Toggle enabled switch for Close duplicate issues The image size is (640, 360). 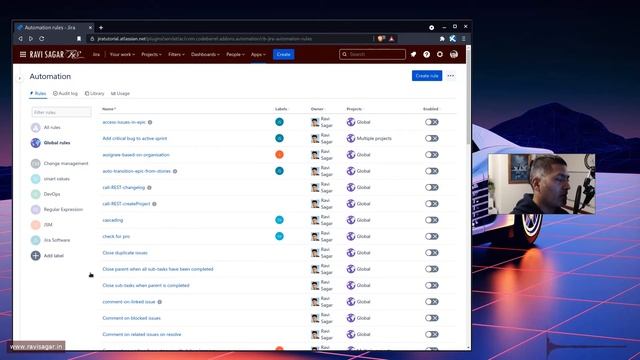click(431, 253)
